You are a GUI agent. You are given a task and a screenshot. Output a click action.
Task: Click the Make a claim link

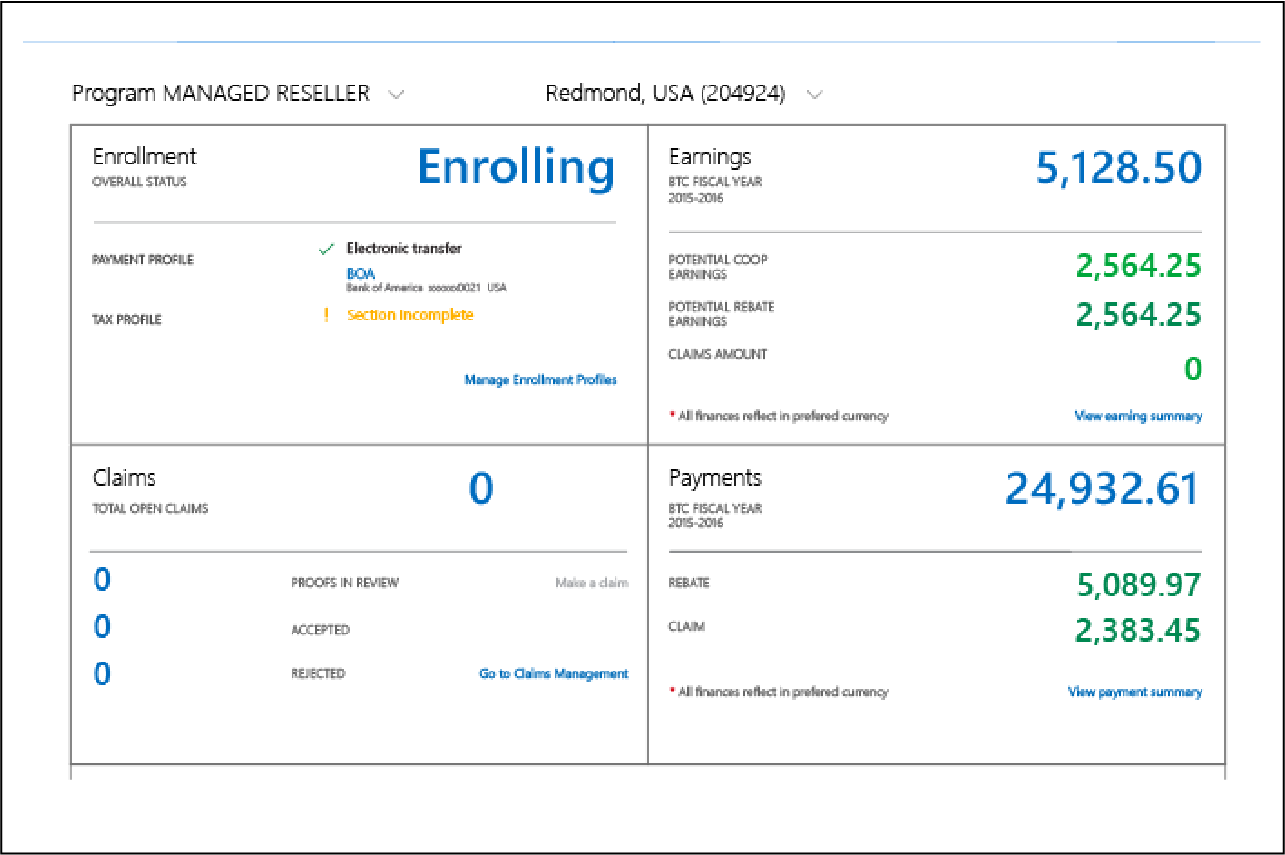591,583
